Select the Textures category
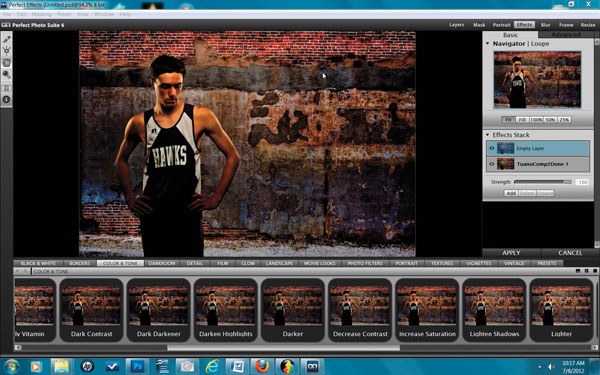This screenshot has width=600, height=375. point(442,263)
